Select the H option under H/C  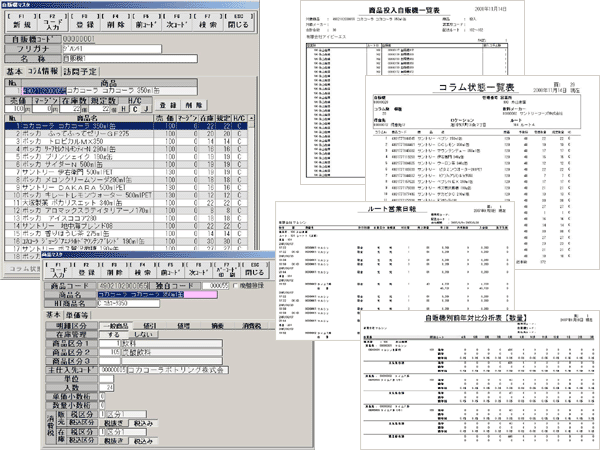tap(121, 107)
